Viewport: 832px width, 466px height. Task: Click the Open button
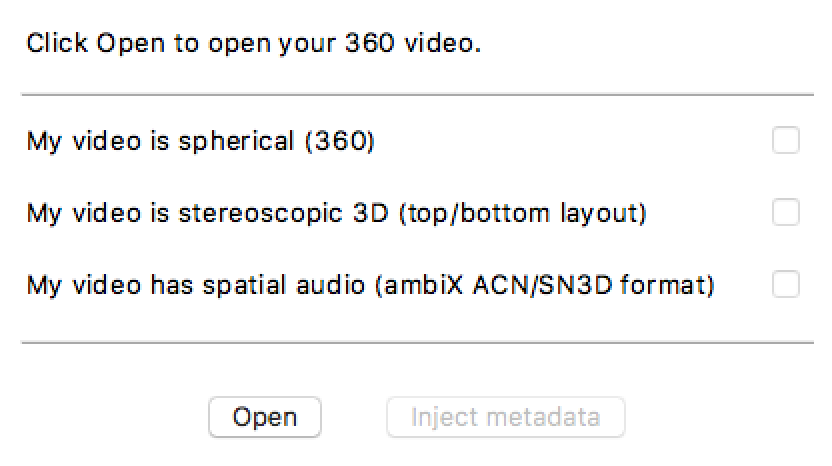click(x=265, y=417)
